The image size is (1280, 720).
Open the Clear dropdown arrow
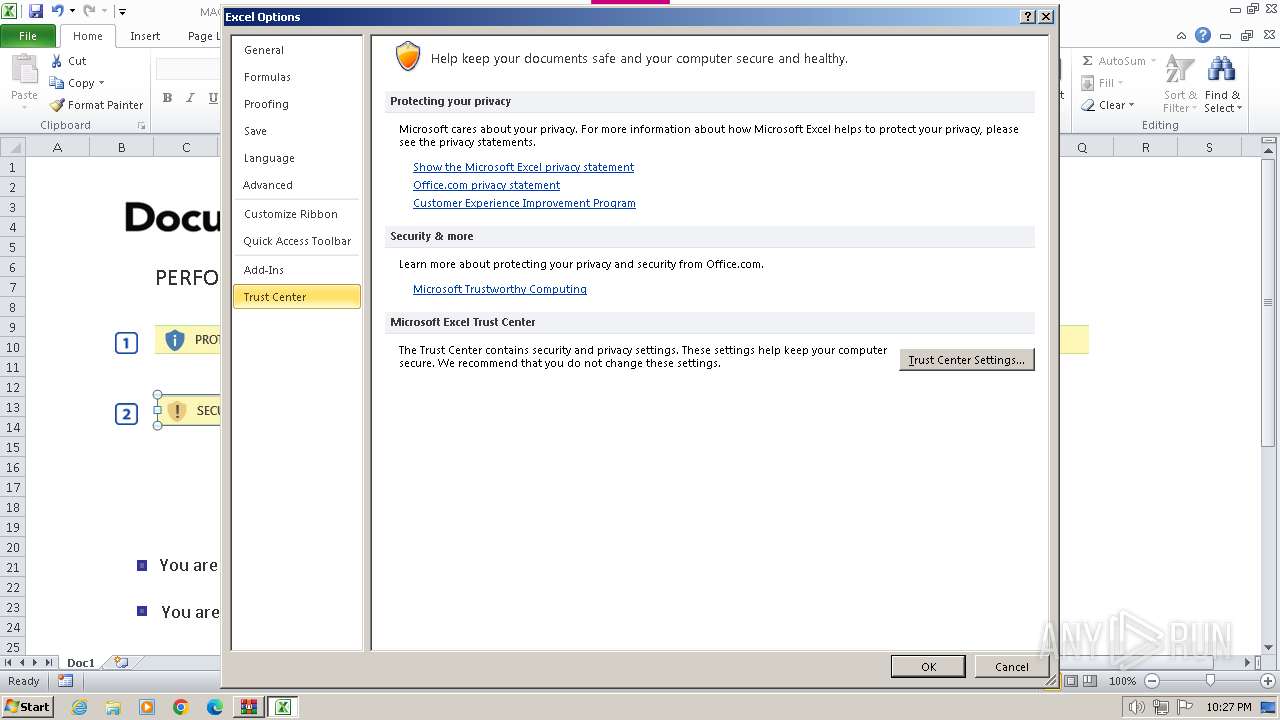pos(1132,105)
